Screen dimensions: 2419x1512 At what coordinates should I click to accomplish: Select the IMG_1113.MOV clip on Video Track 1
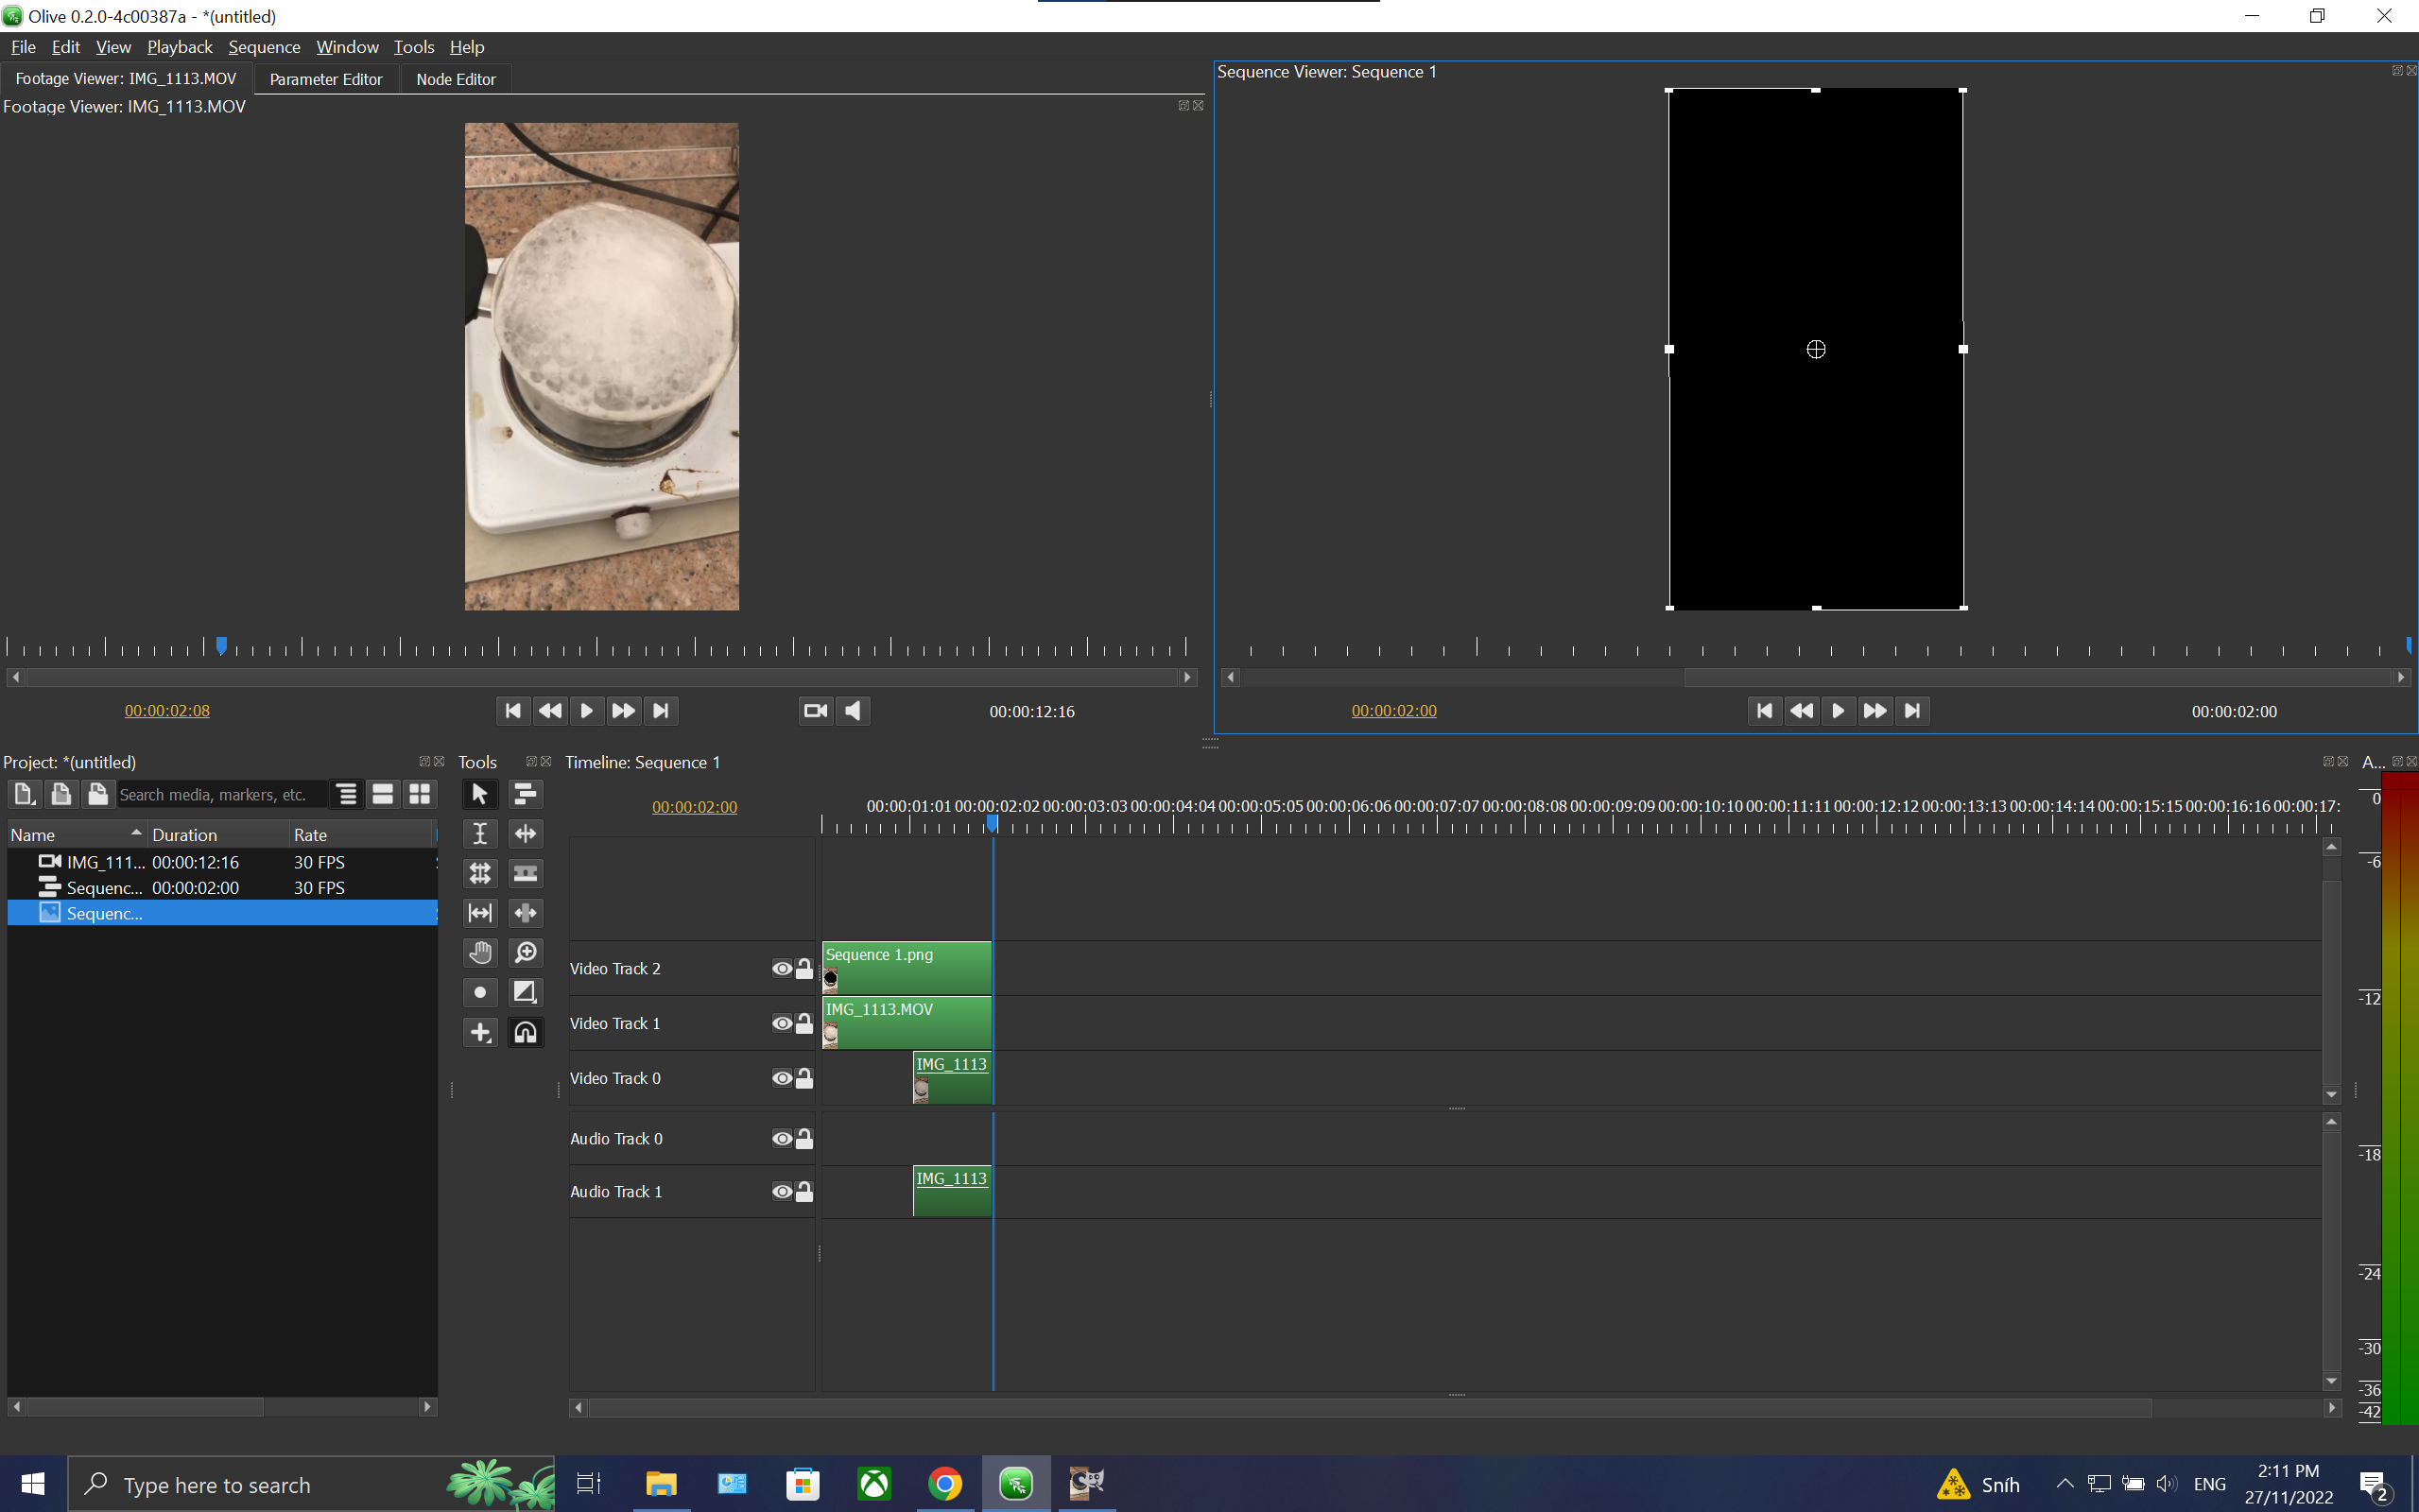907,1022
